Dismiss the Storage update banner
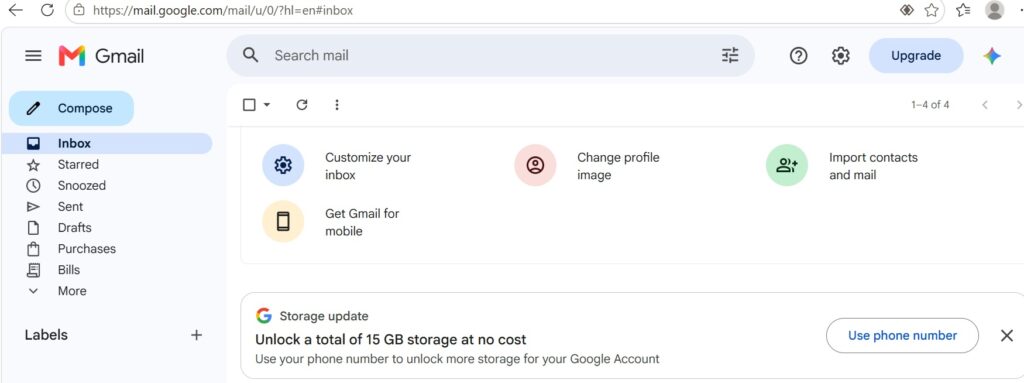The height and width of the screenshot is (383, 1024). click(1007, 336)
